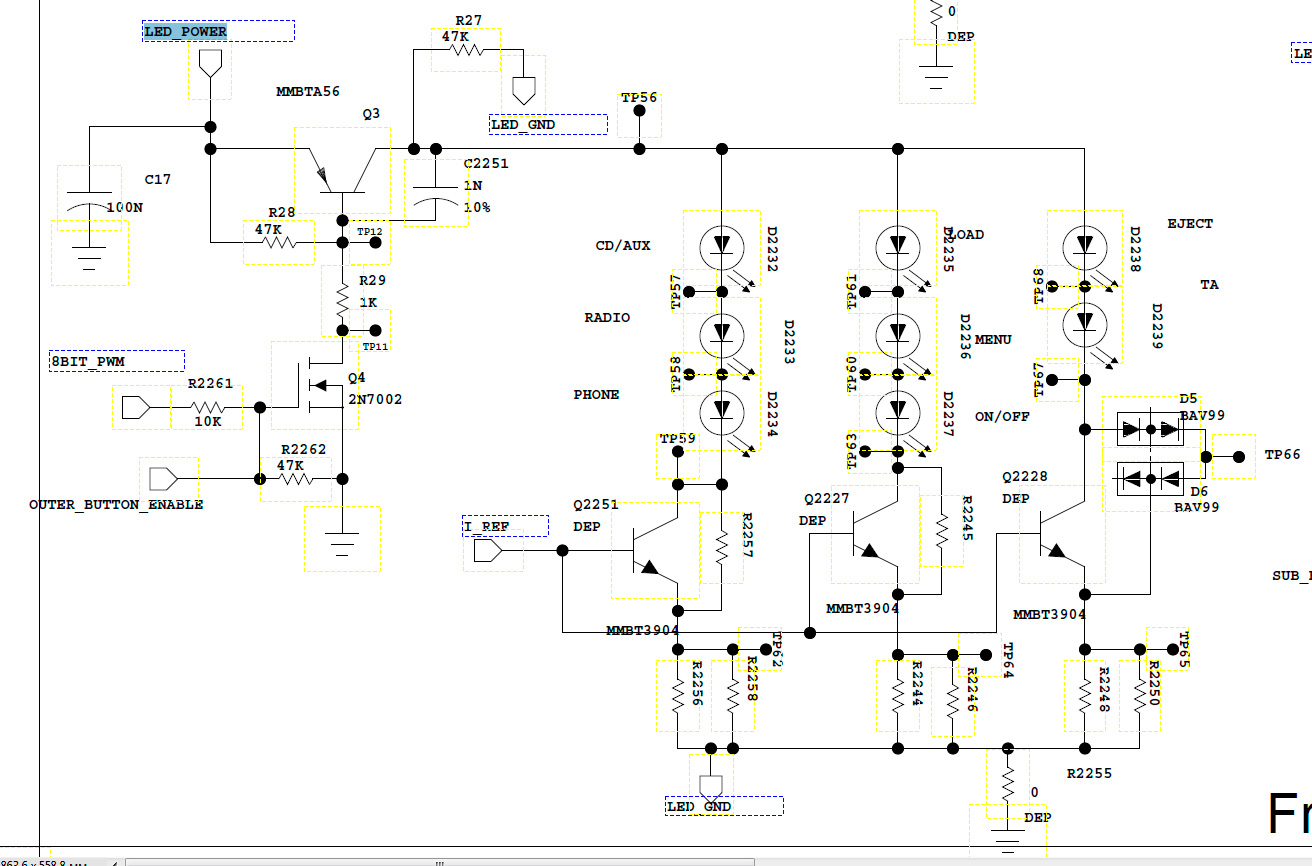Screen dimensions: 1312x866
Task: Select the R28 47K resistor symbol
Action: [x=279, y=242]
